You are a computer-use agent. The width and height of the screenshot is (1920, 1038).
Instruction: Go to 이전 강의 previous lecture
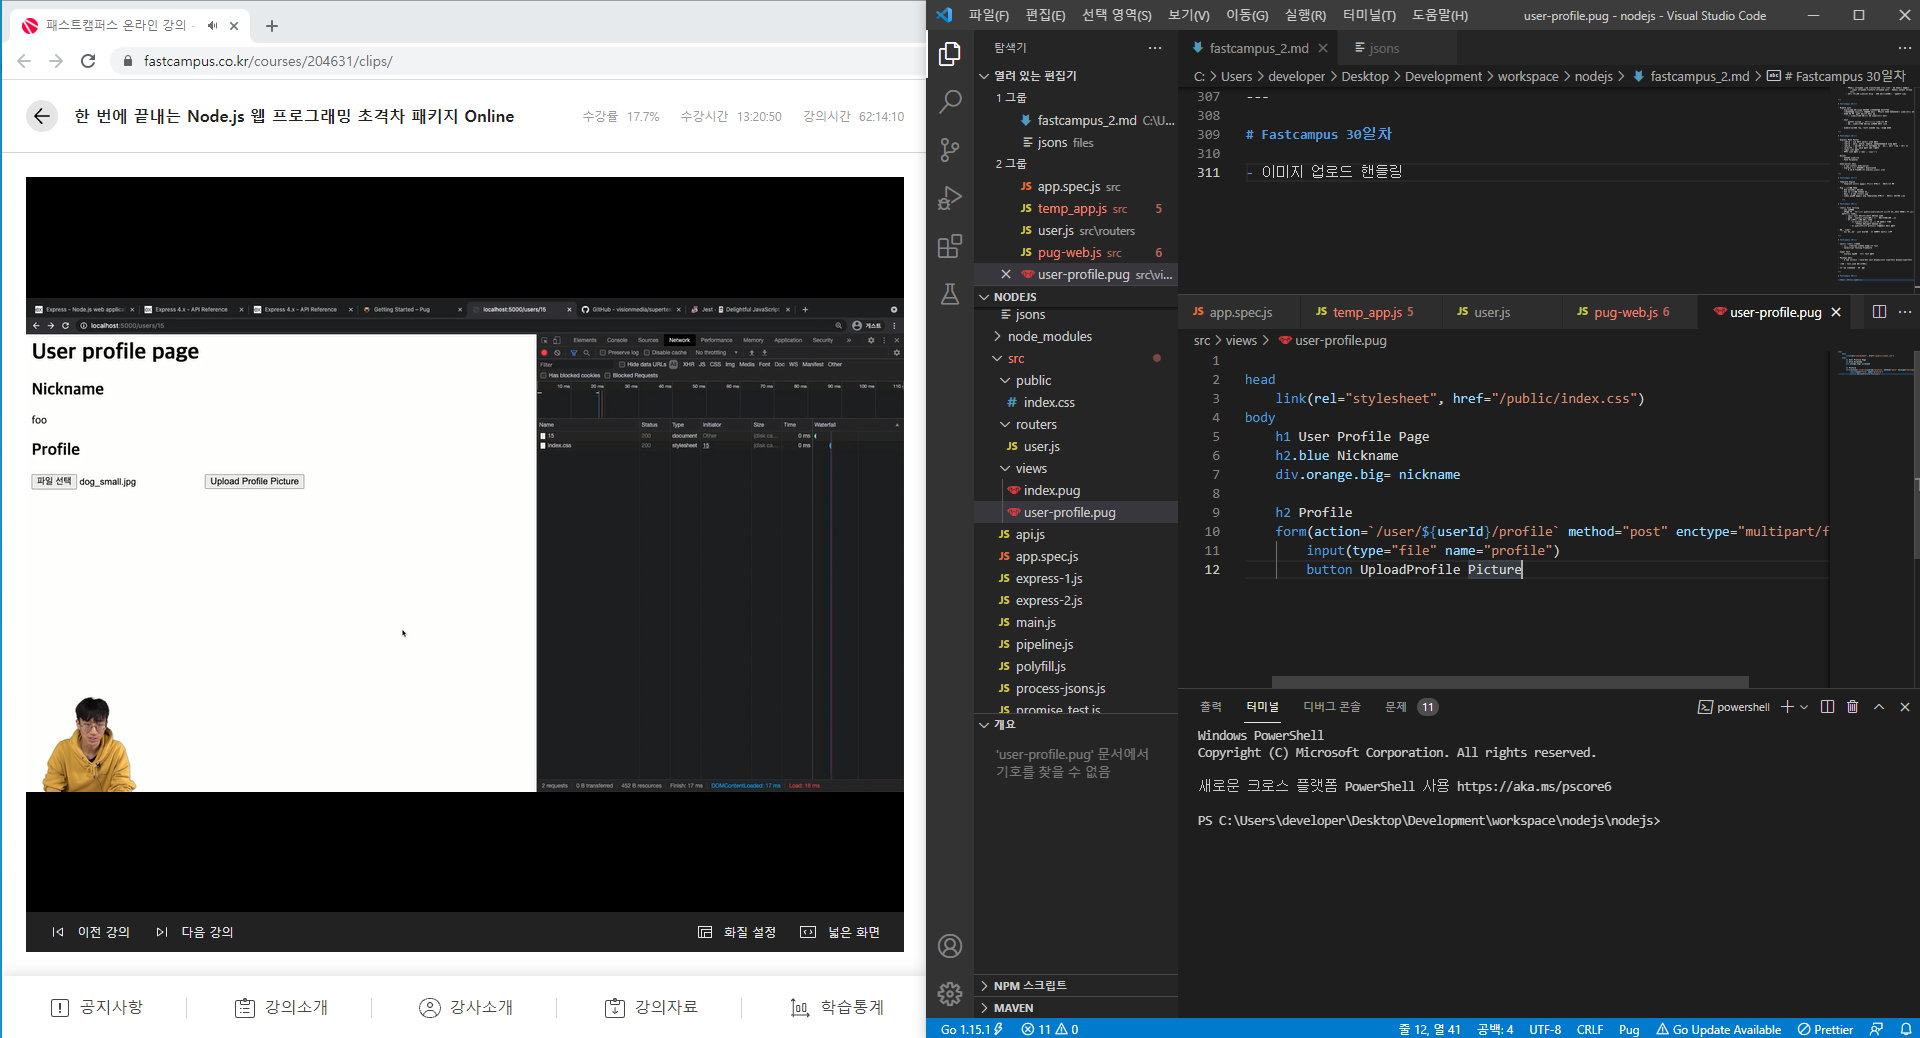click(91, 932)
